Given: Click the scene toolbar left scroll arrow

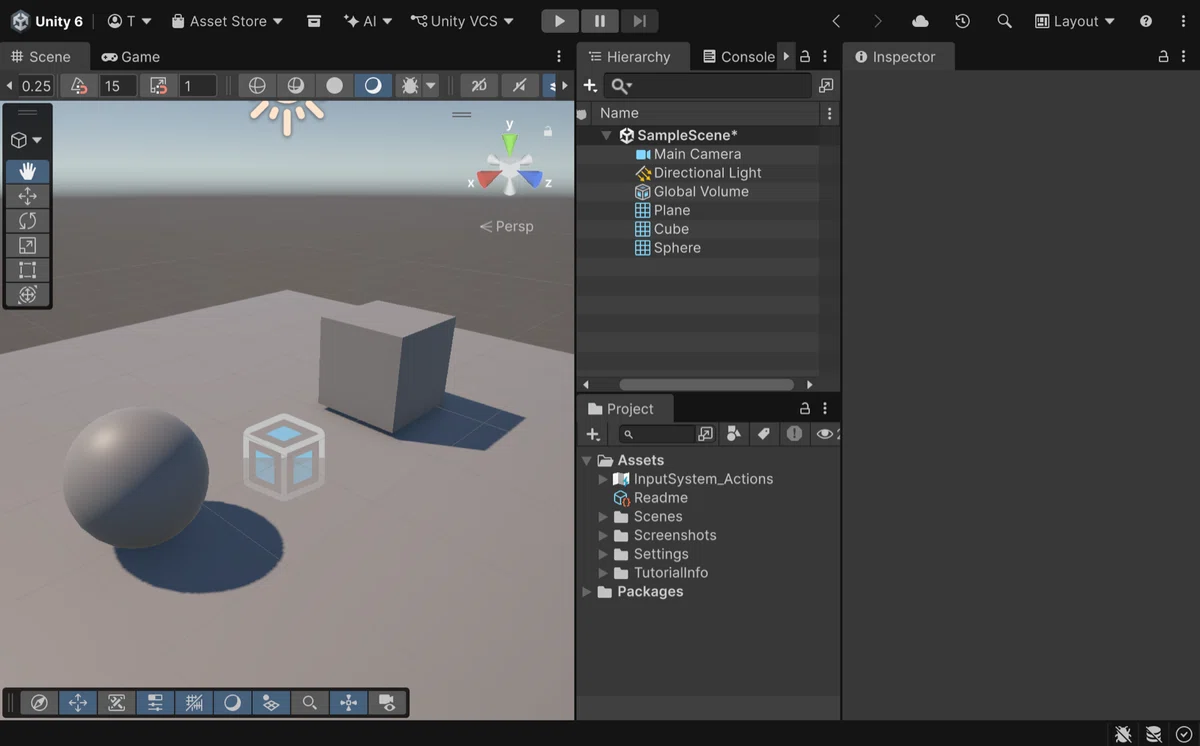Looking at the screenshot, I should [x=9, y=86].
